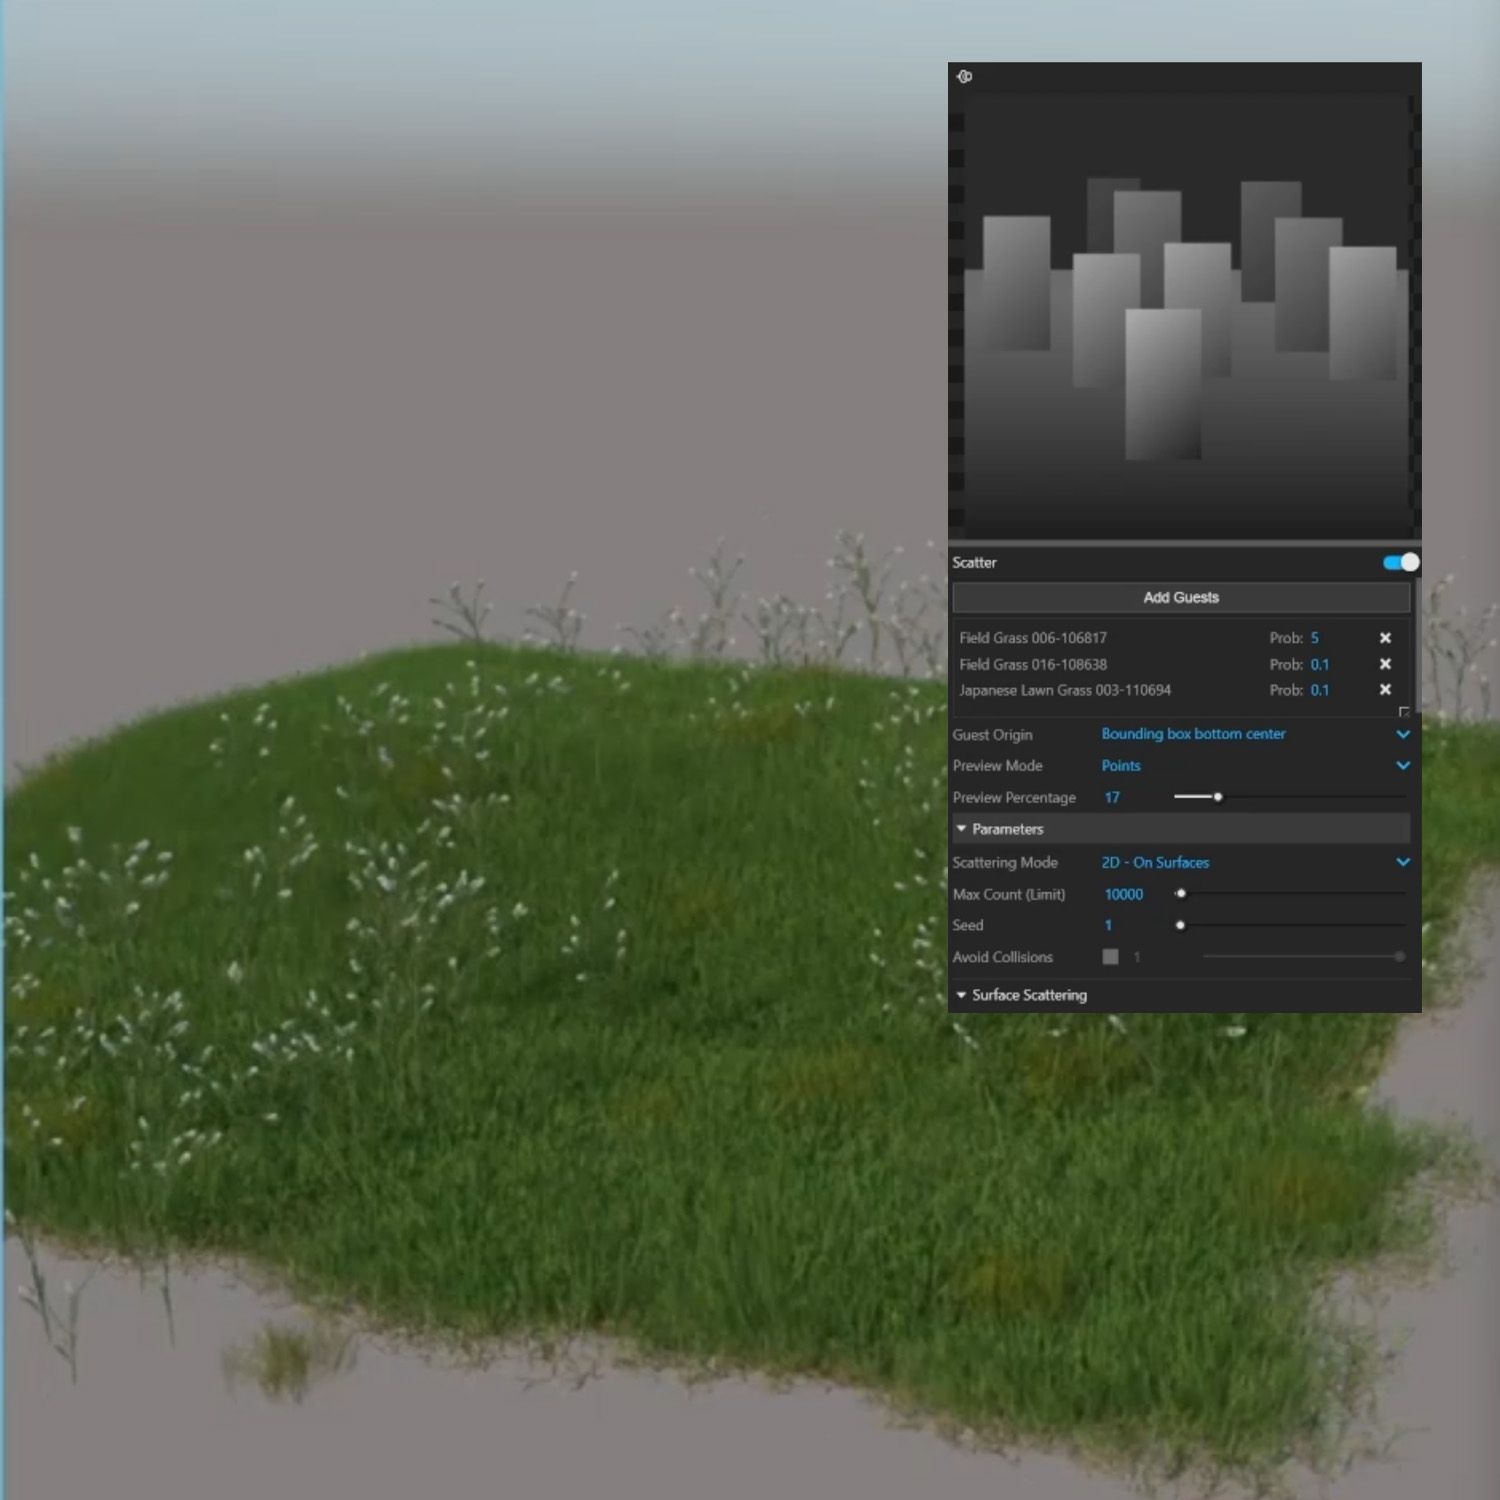The width and height of the screenshot is (1500, 1500).
Task: Collapse the Parameters section
Action: [x=962, y=829]
